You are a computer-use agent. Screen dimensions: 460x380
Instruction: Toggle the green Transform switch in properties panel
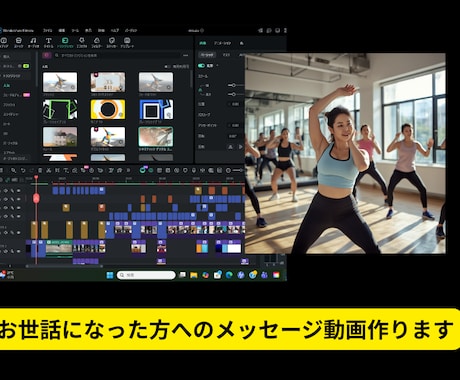pos(201,66)
